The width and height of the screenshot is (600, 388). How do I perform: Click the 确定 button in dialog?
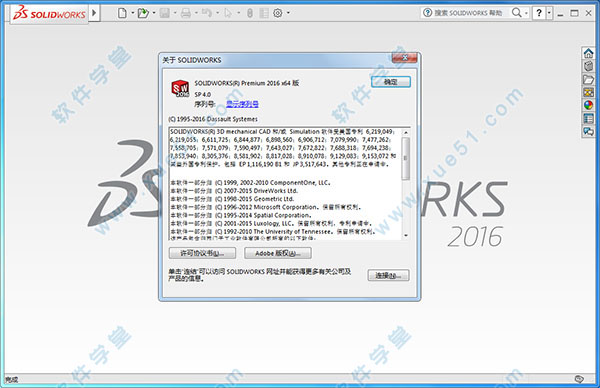[x=391, y=82]
